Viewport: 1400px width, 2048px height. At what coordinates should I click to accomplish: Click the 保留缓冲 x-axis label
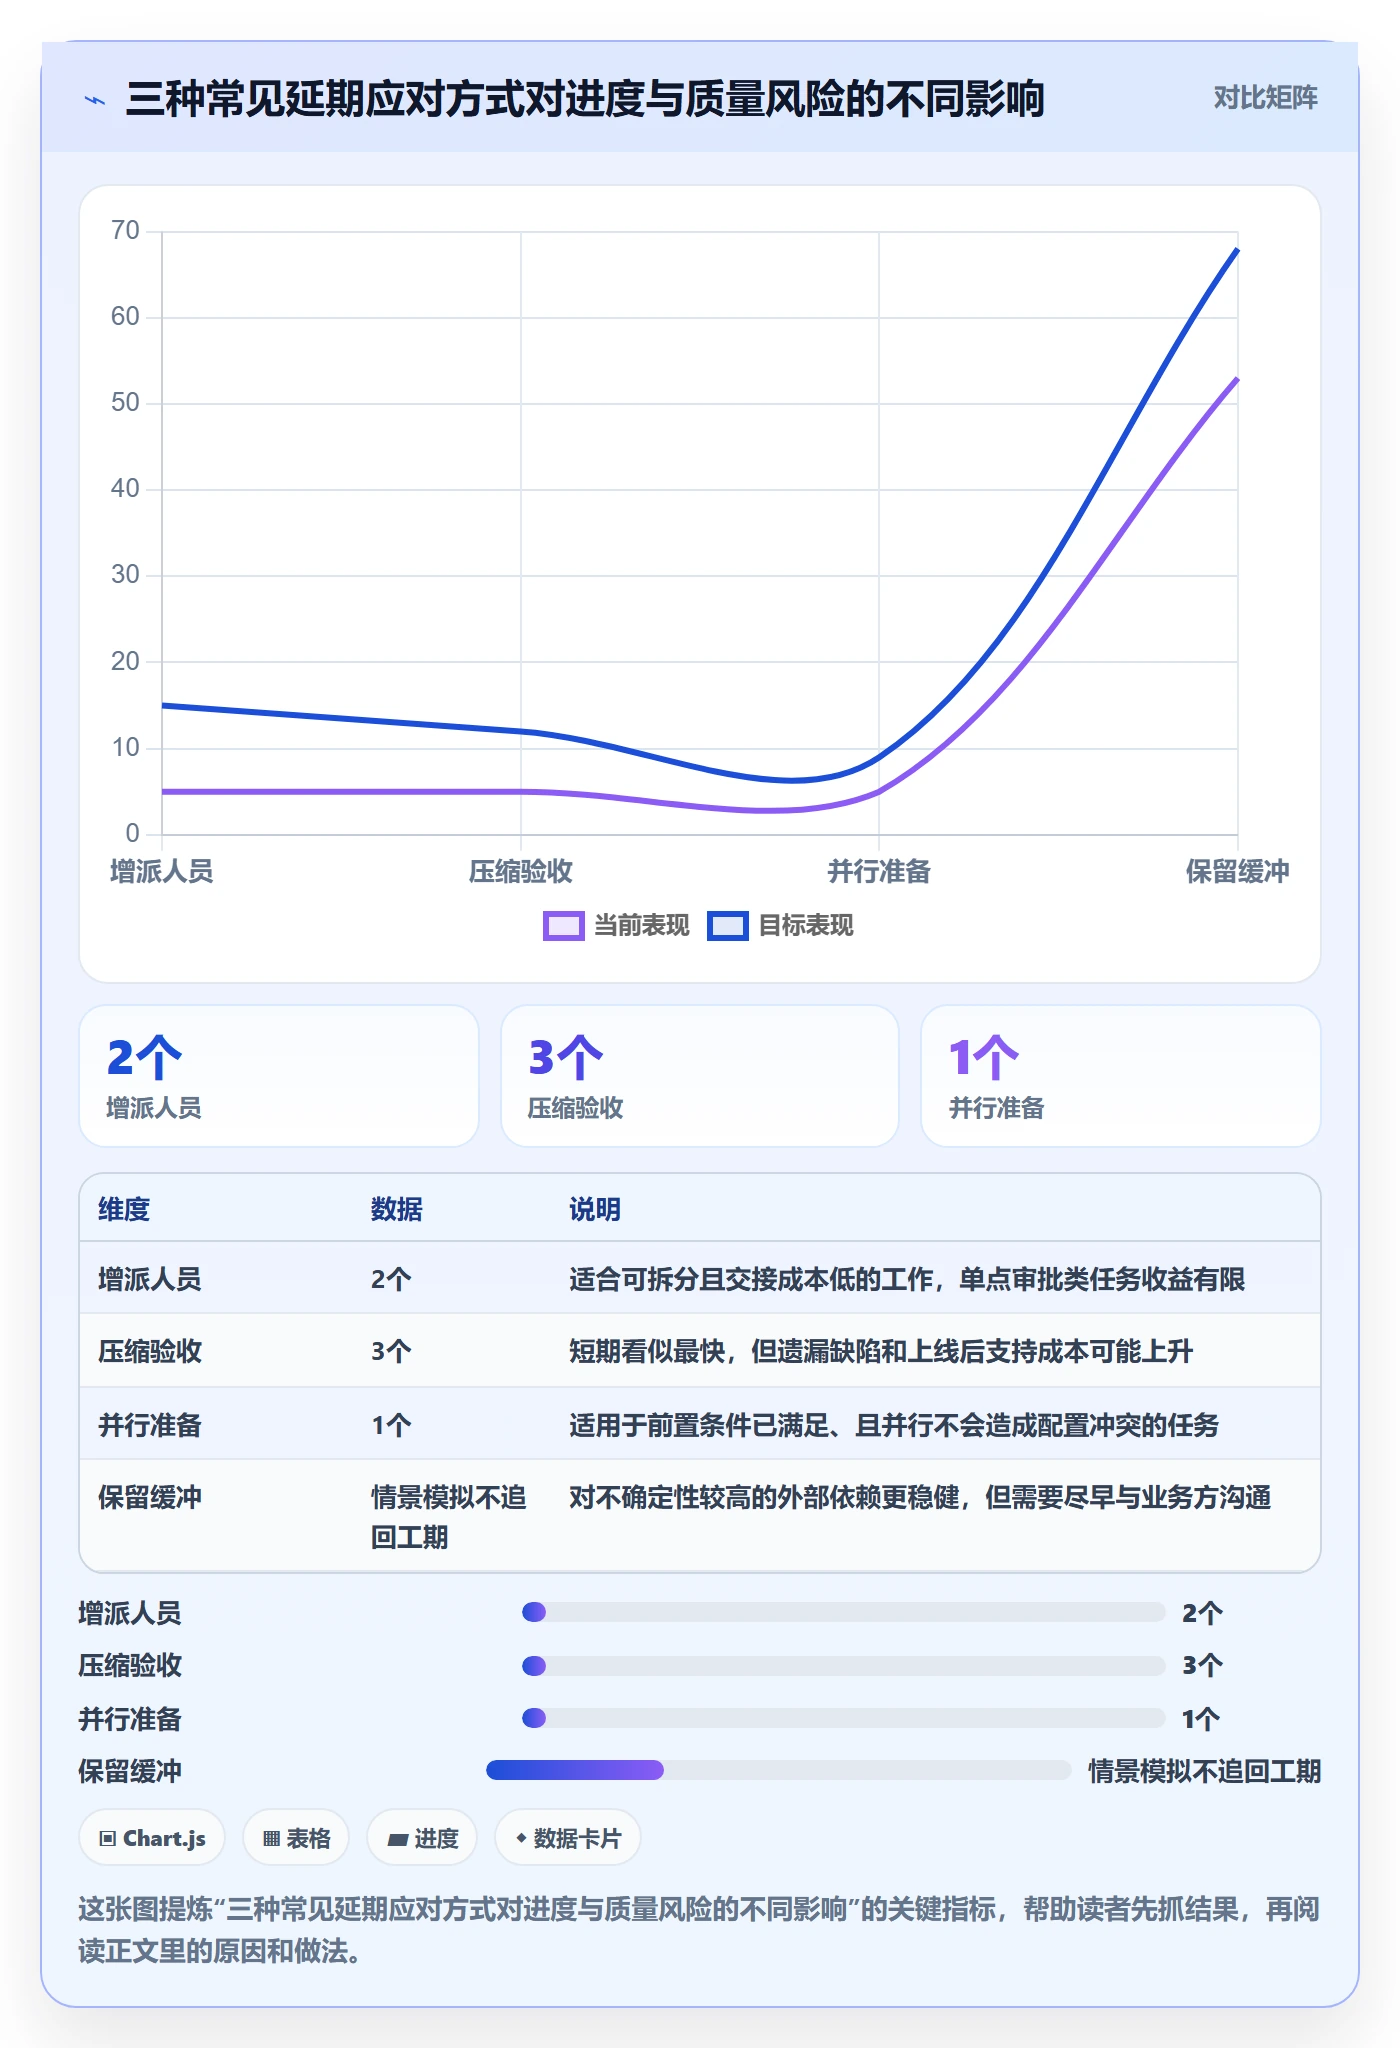(x=1238, y=872)
